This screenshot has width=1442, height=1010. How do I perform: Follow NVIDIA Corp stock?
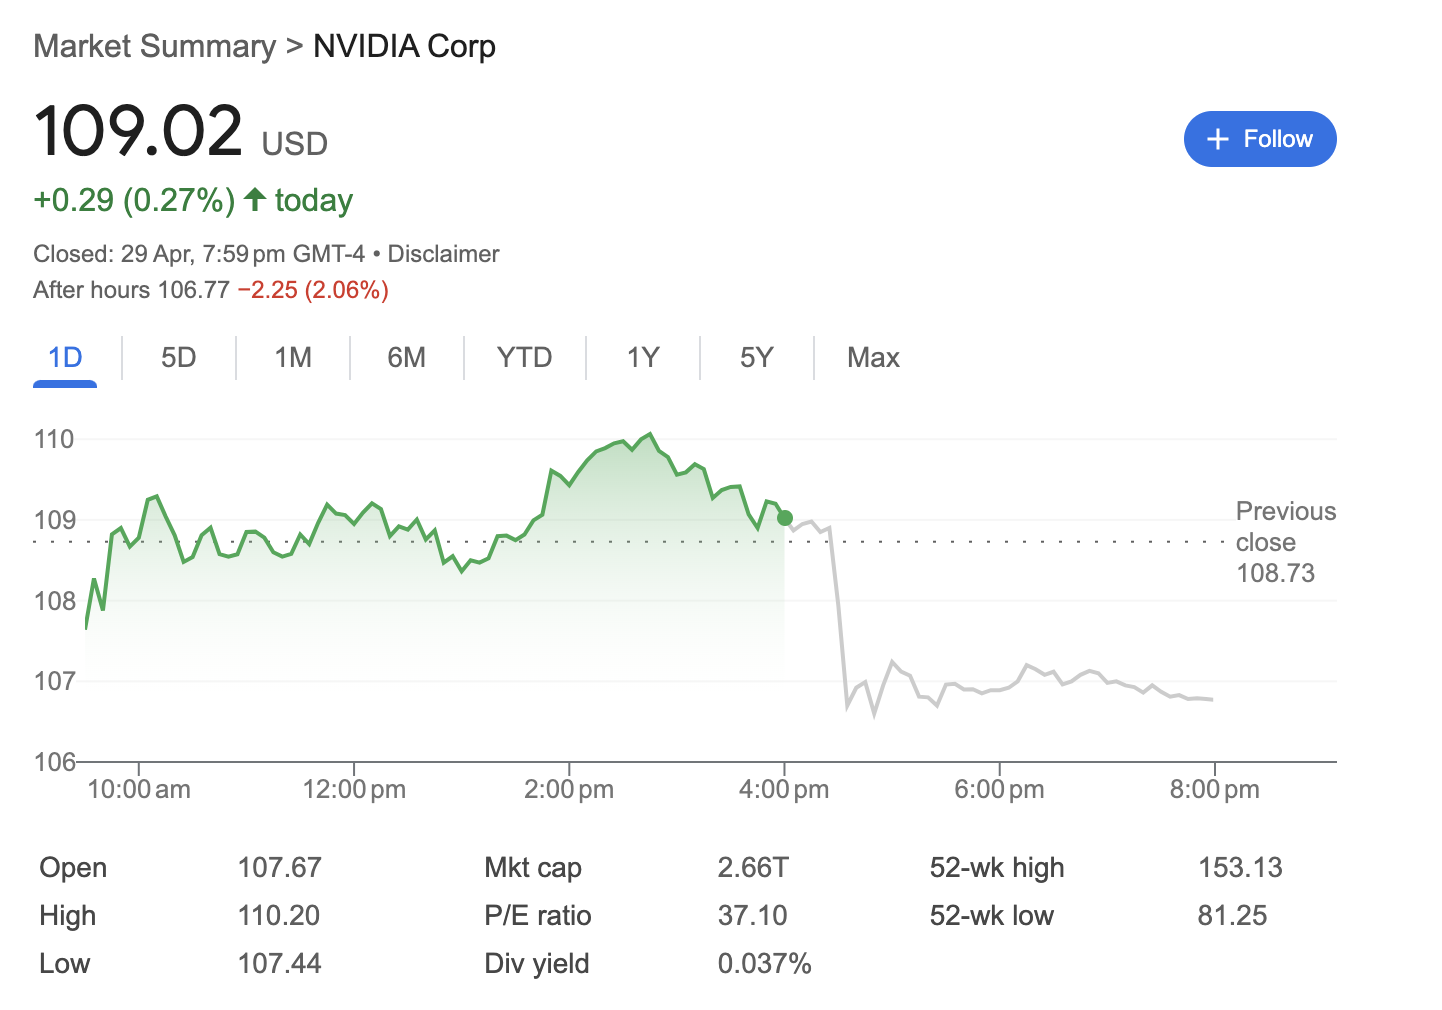1260,139
